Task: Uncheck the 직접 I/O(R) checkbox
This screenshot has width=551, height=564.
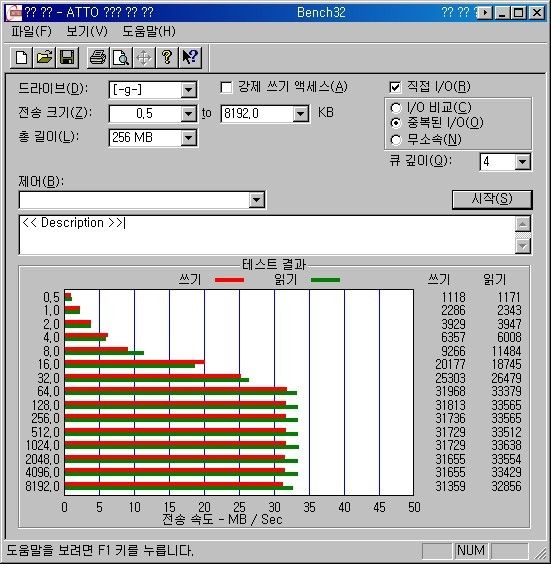Action: point(395,87)
